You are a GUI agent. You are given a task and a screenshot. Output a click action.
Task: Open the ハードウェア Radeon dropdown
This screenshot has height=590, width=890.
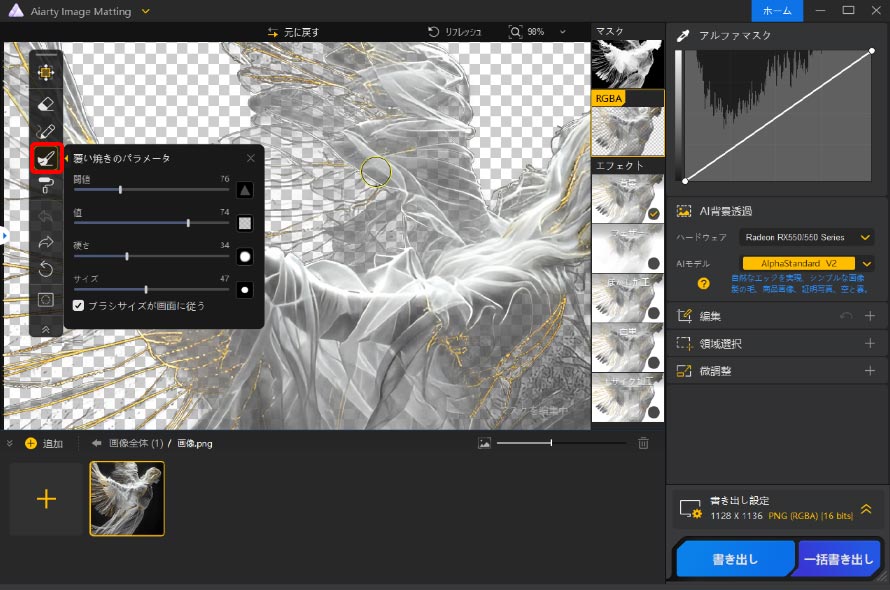click(x=806, y=237)
